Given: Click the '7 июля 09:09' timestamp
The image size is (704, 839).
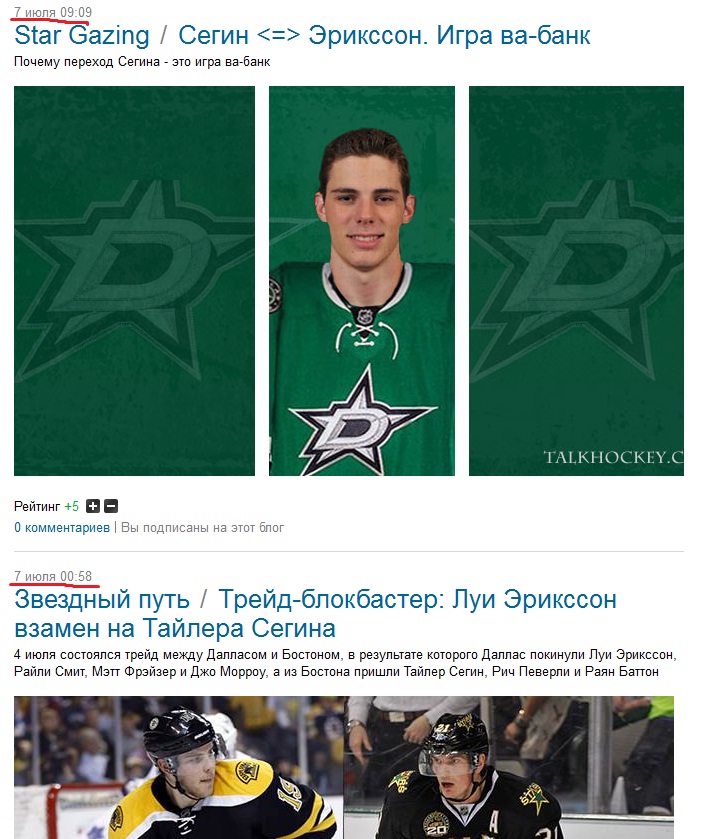Looking at the screenshot, I should [x=53, y=12].
